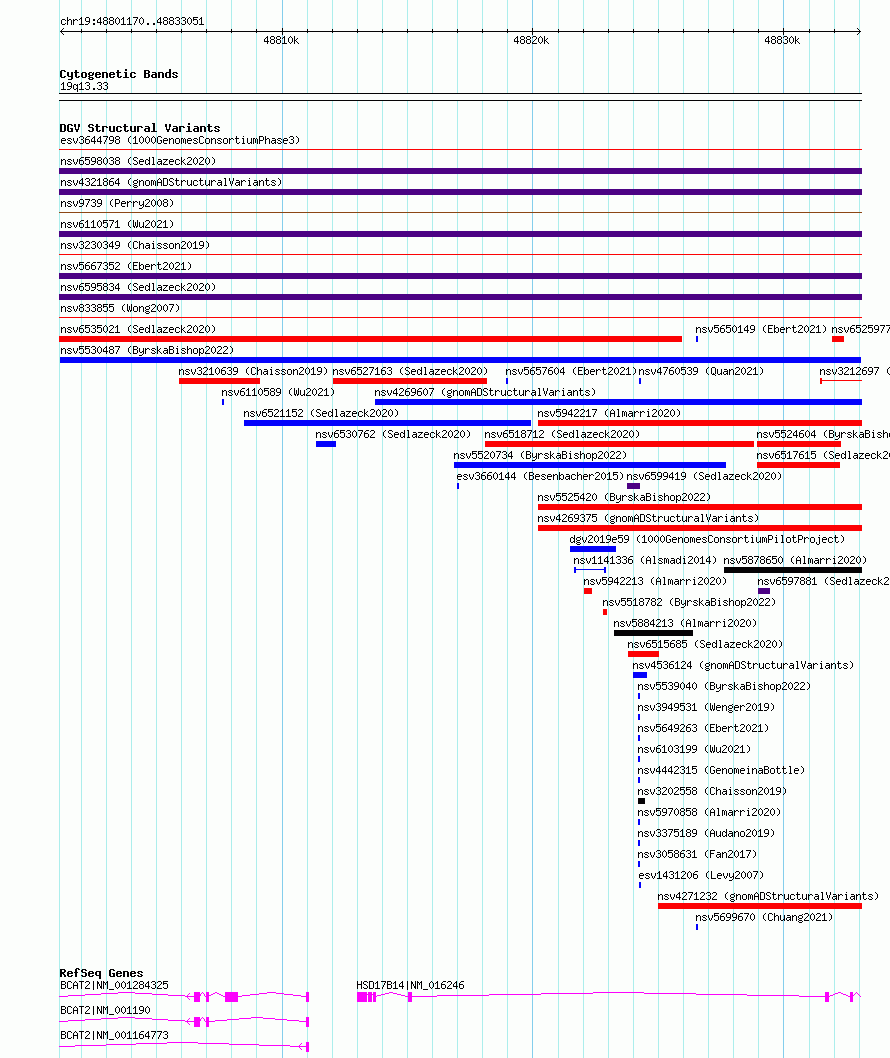Open nsv5657604 Ebert2021 variant label
The image size is (890, 1058).
tap(571, 371)
